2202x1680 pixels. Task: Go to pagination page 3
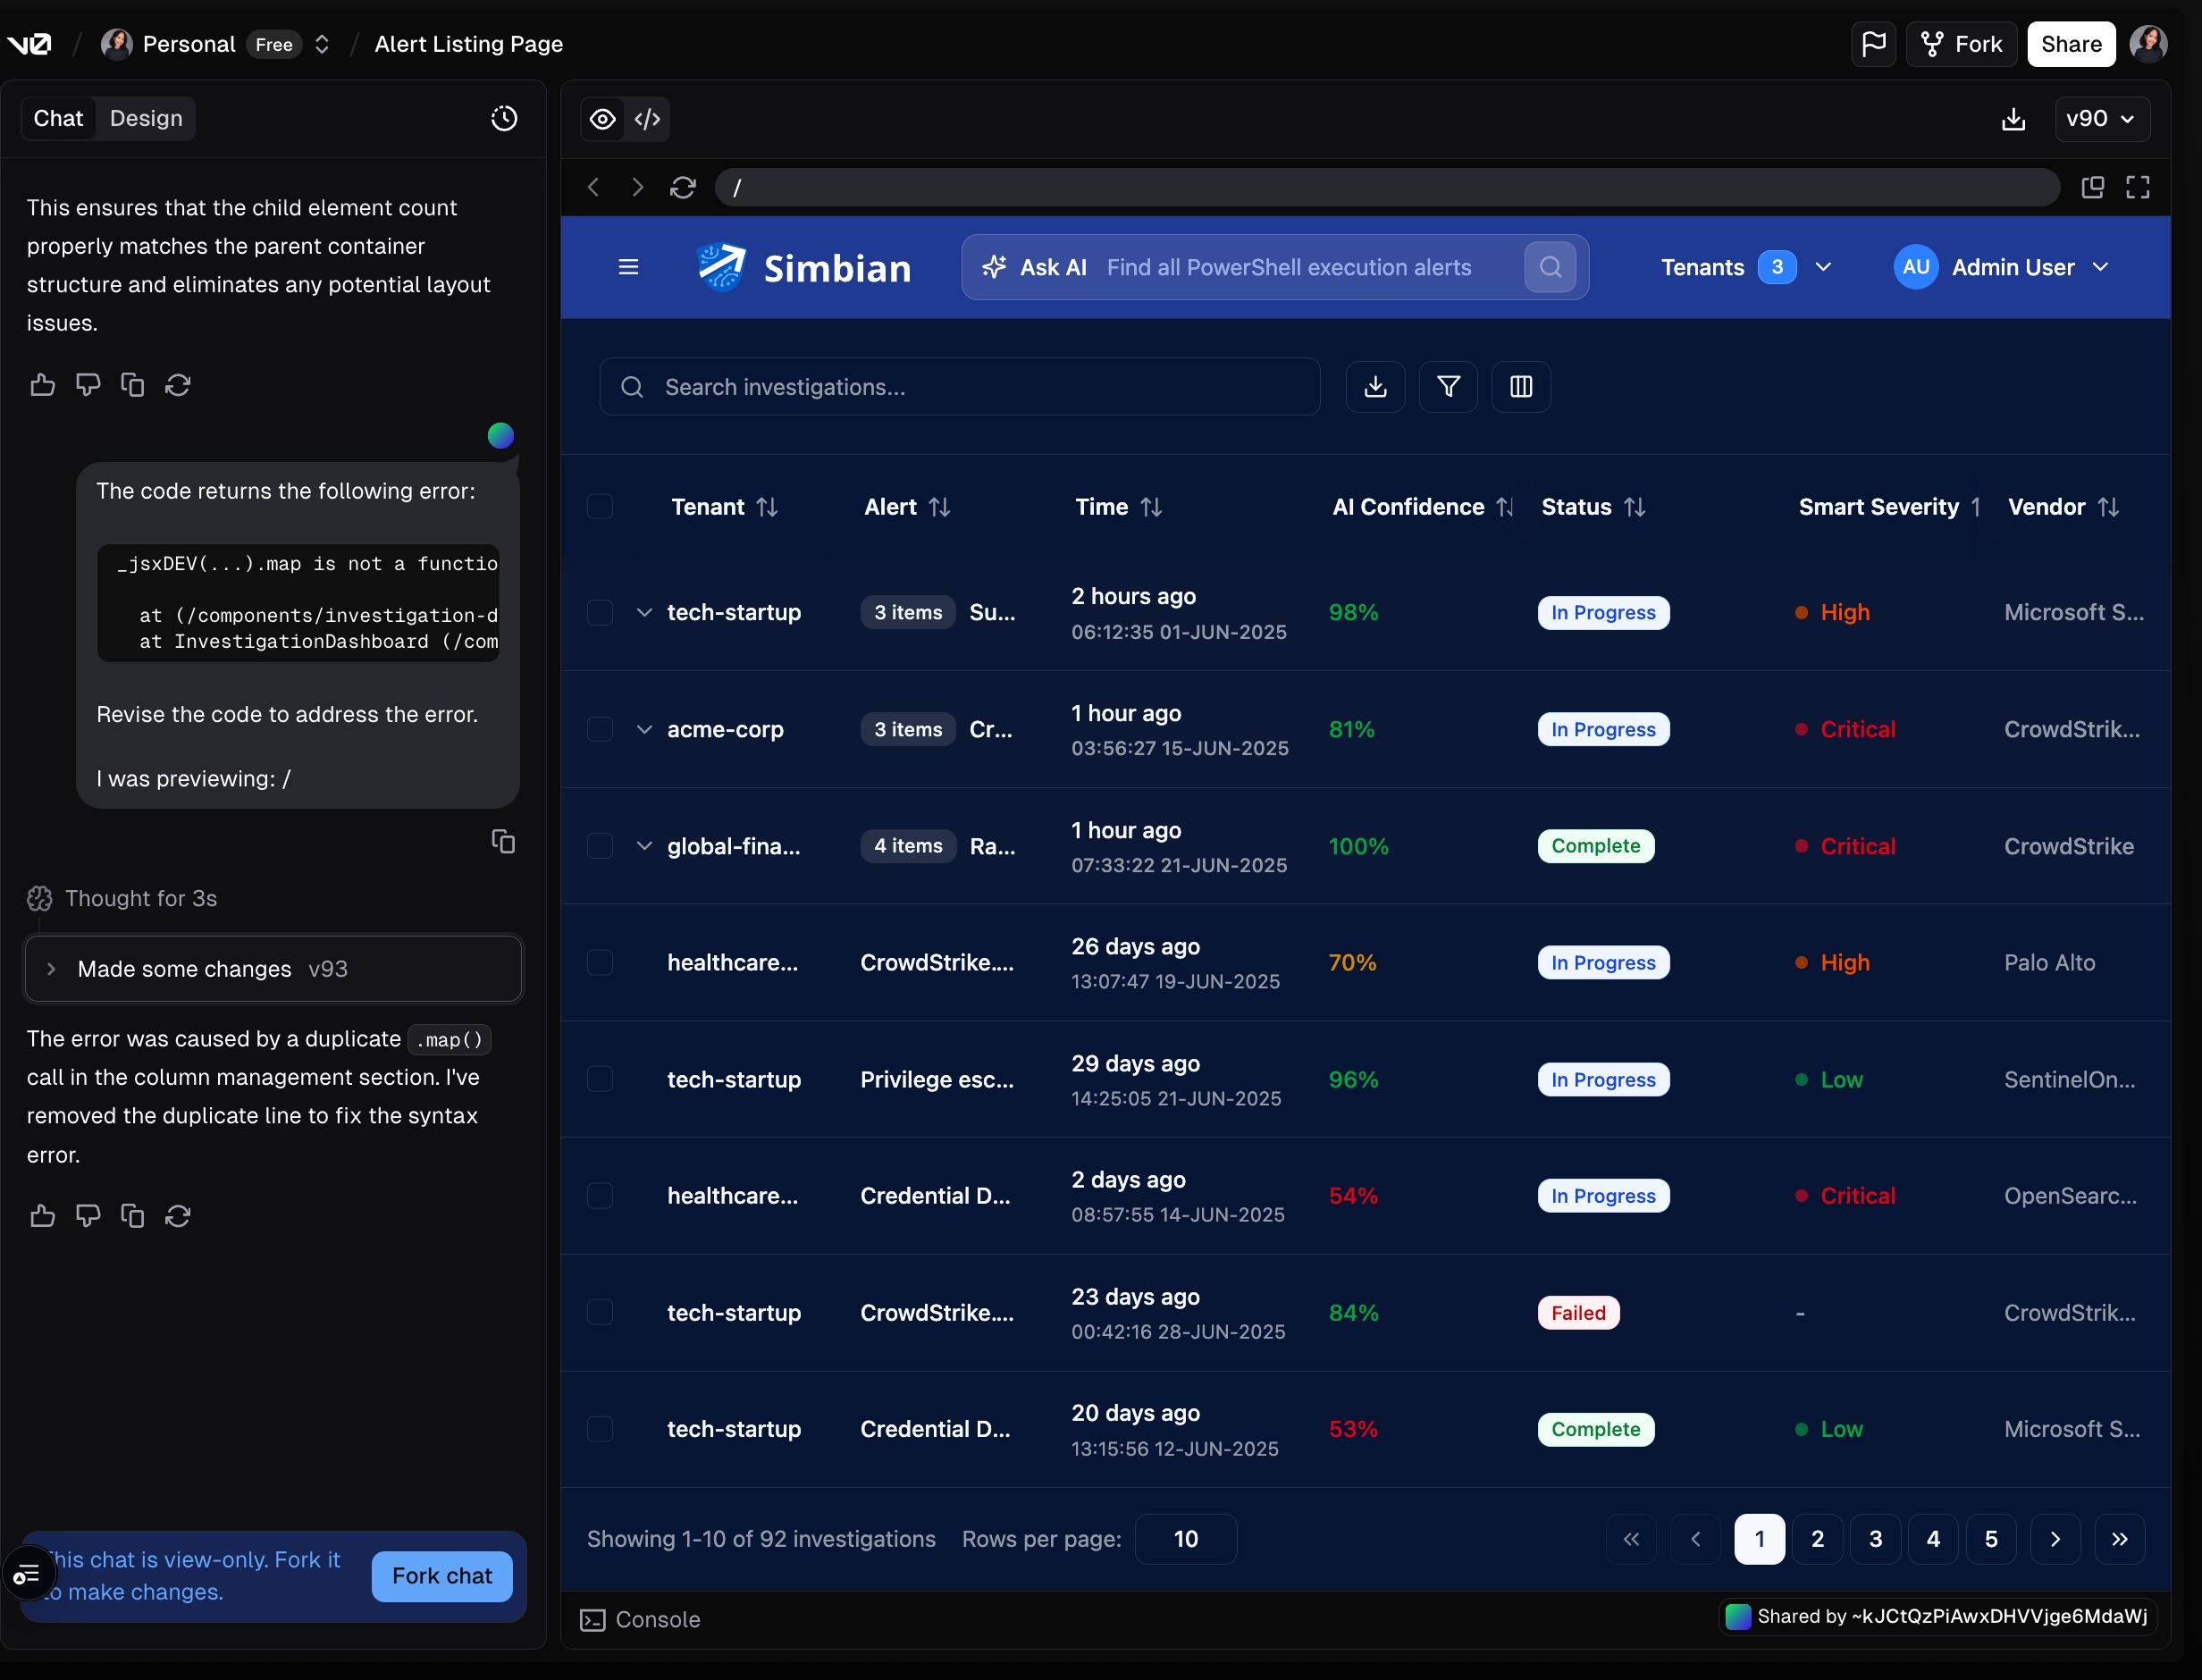1875,1539
